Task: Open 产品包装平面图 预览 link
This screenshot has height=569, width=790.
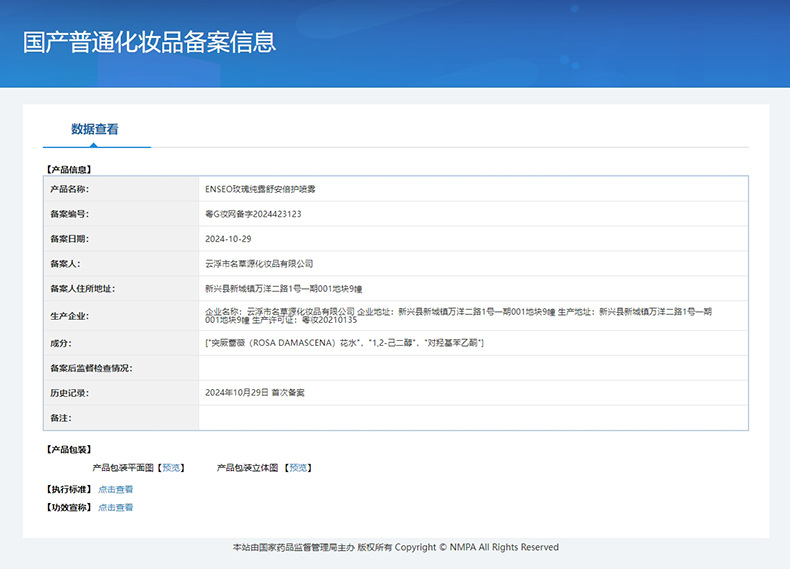Action: (x=171, y=468)
